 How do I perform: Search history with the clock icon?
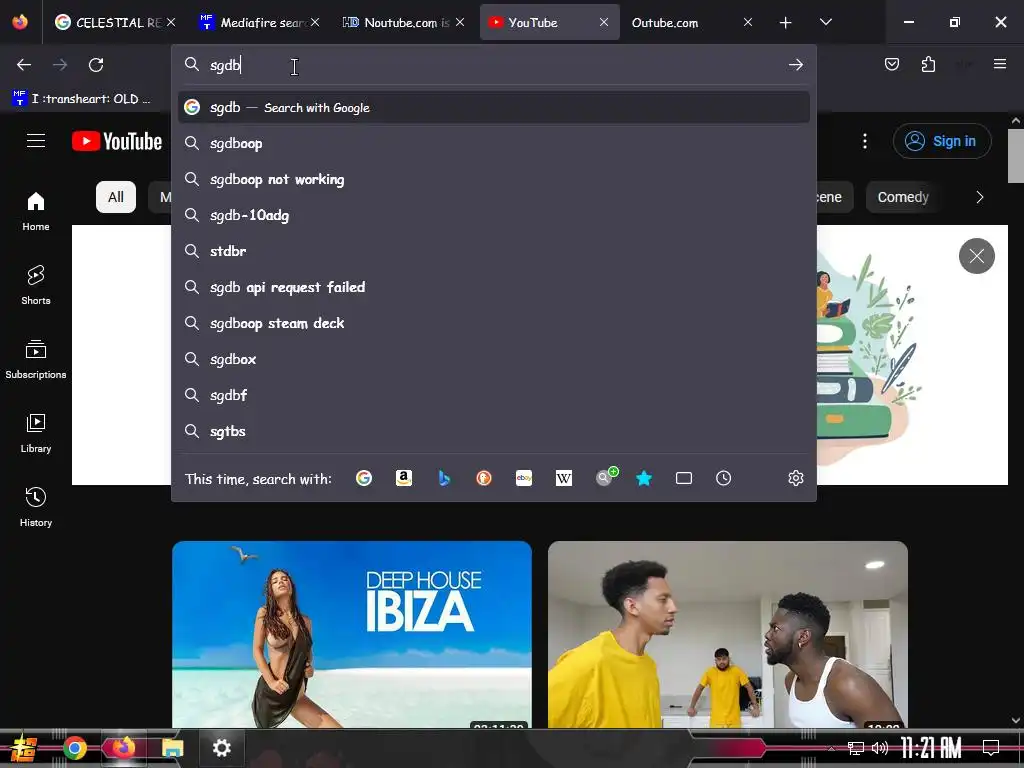click(724, 478)
